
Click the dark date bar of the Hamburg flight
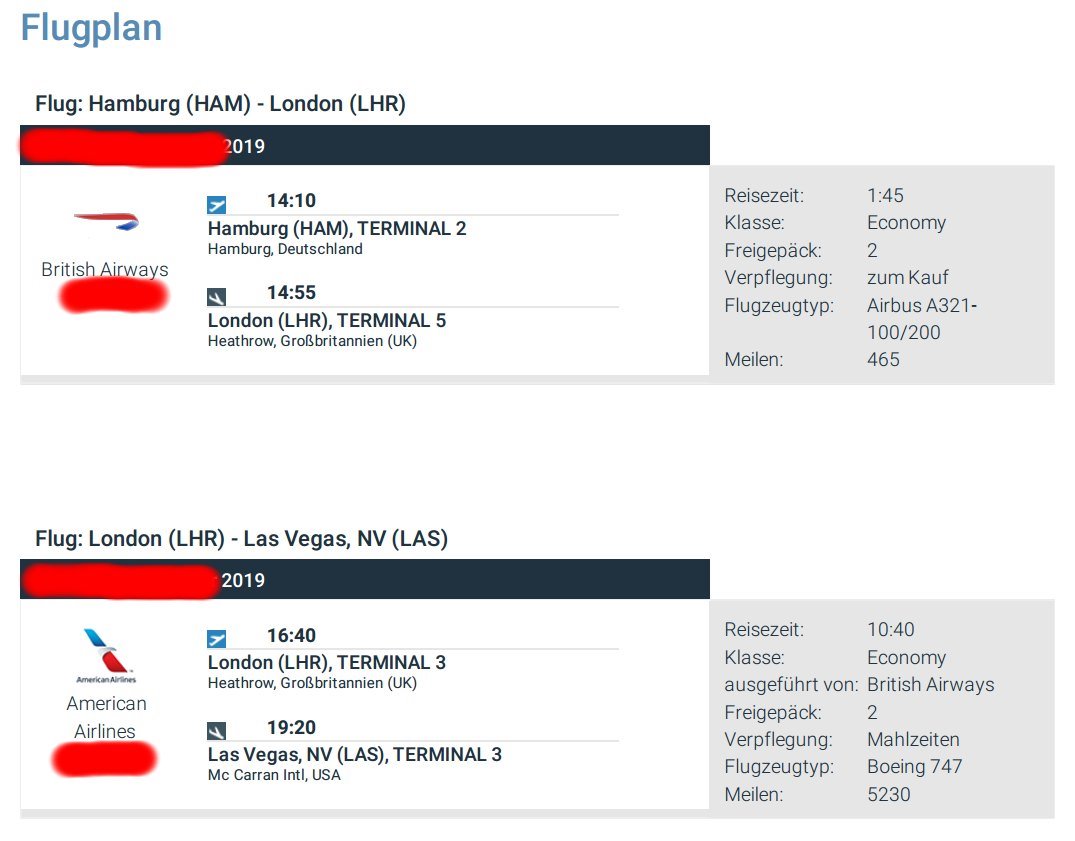(480, 146)
